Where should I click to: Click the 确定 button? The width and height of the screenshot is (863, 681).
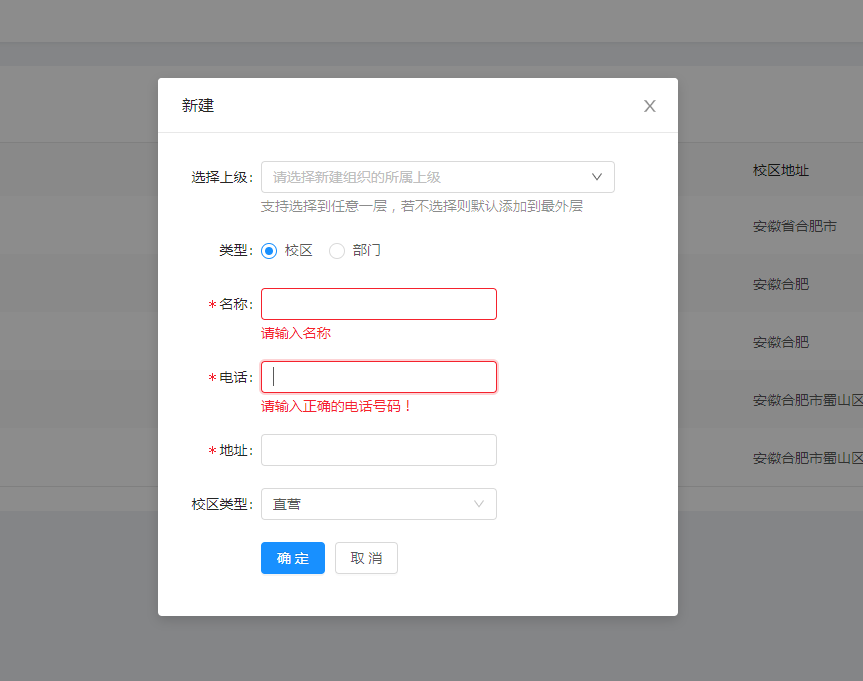click(293, 558)
